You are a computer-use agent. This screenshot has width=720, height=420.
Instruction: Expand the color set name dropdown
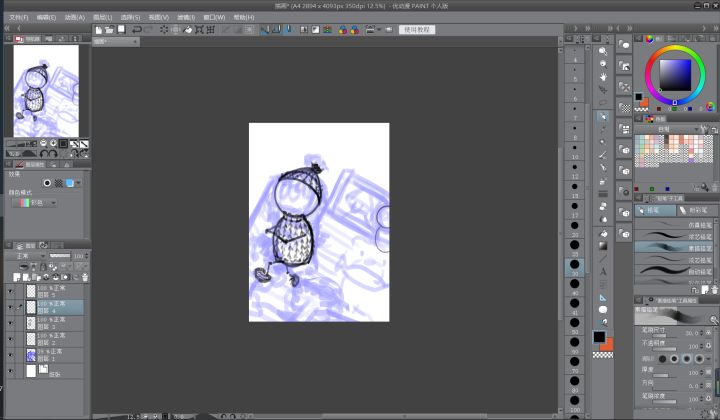coord(668,129)
